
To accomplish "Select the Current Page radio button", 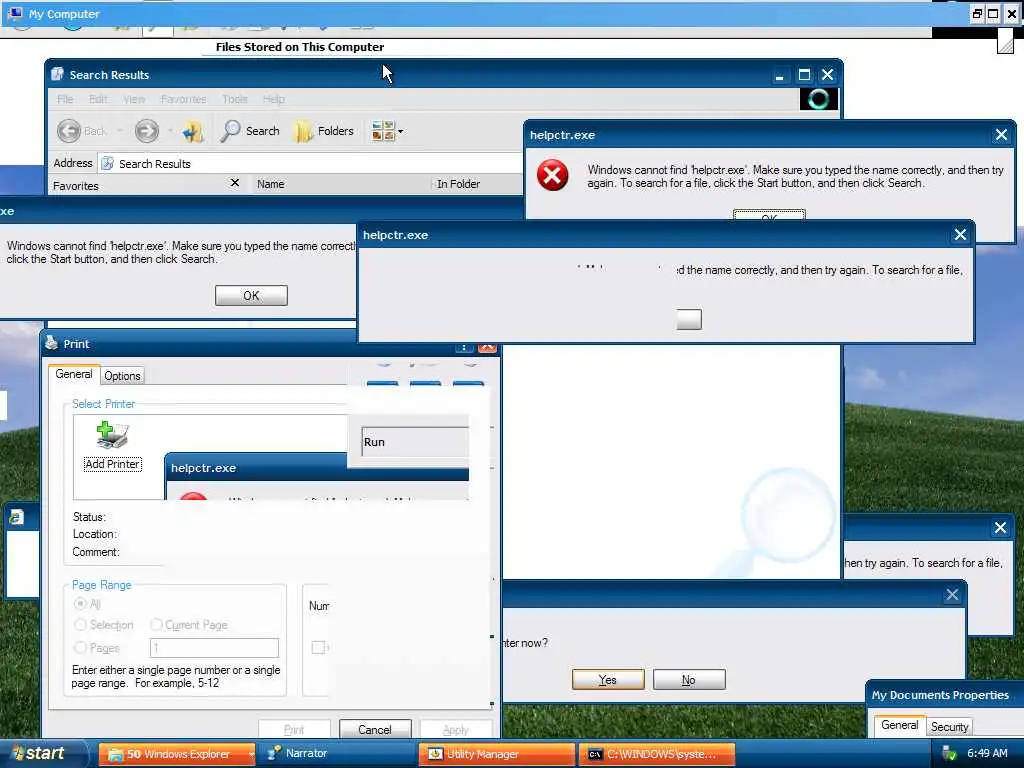I will 156,625.
